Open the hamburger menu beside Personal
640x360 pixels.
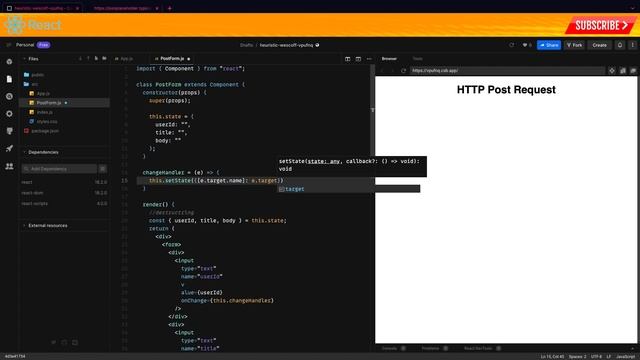coord(9,45)
